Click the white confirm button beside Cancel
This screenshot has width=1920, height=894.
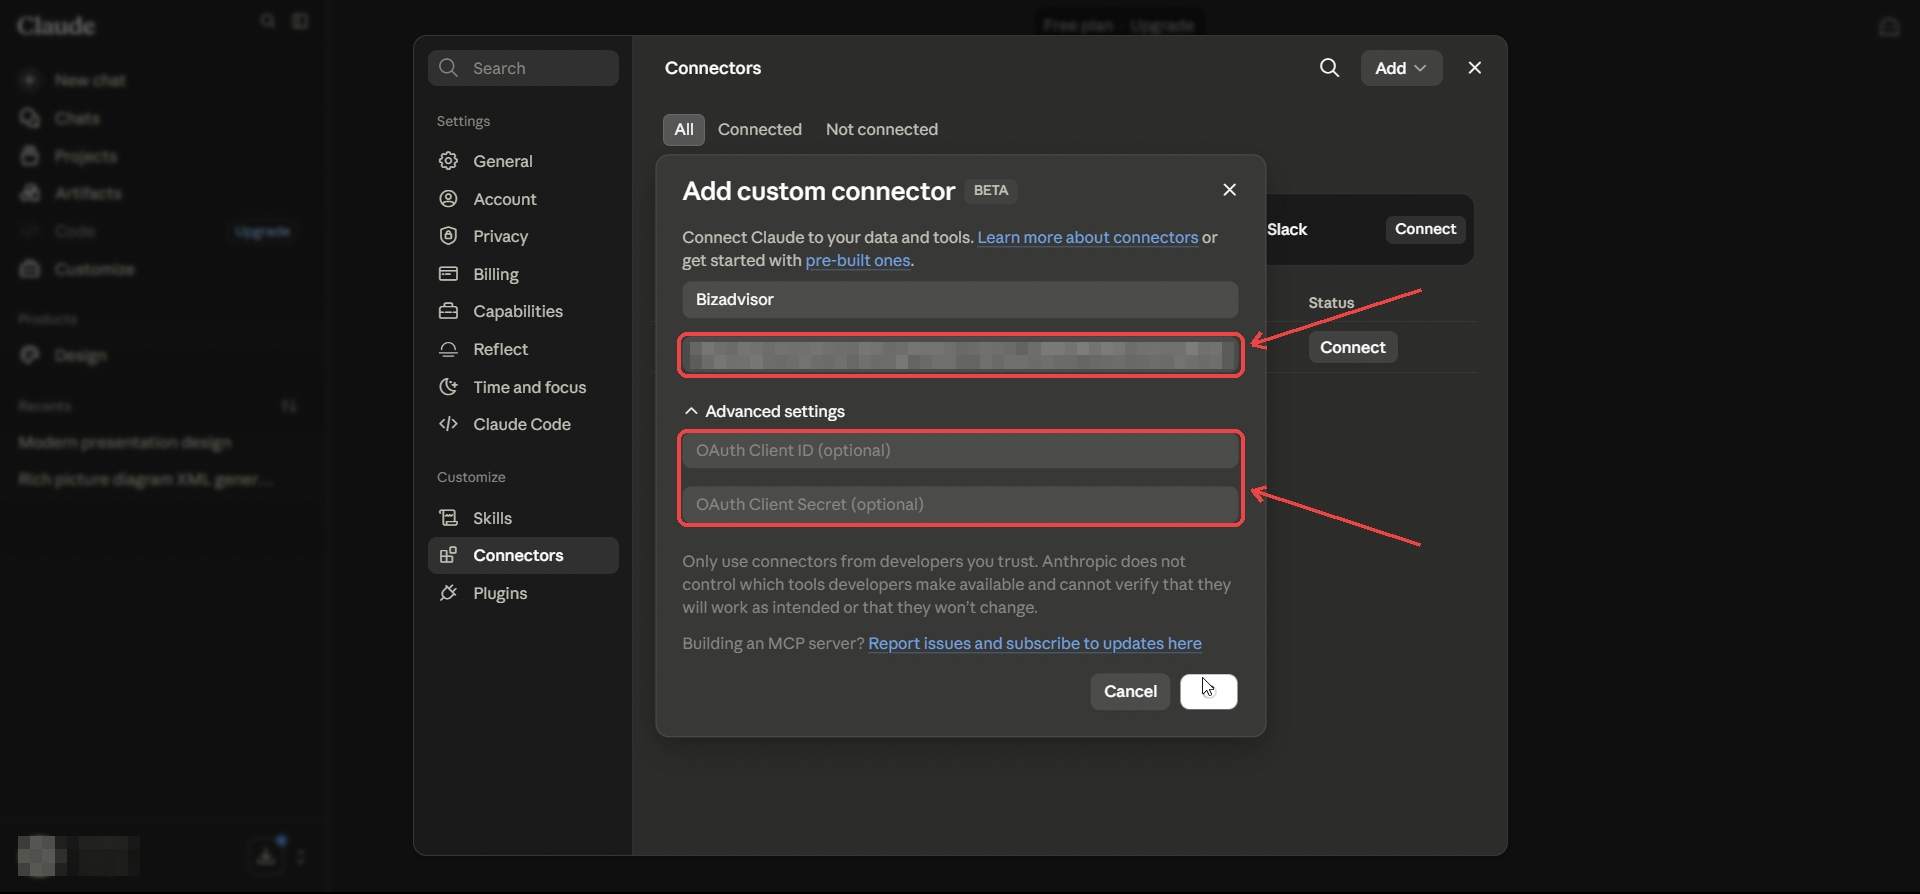click(x=1209, y=691)
